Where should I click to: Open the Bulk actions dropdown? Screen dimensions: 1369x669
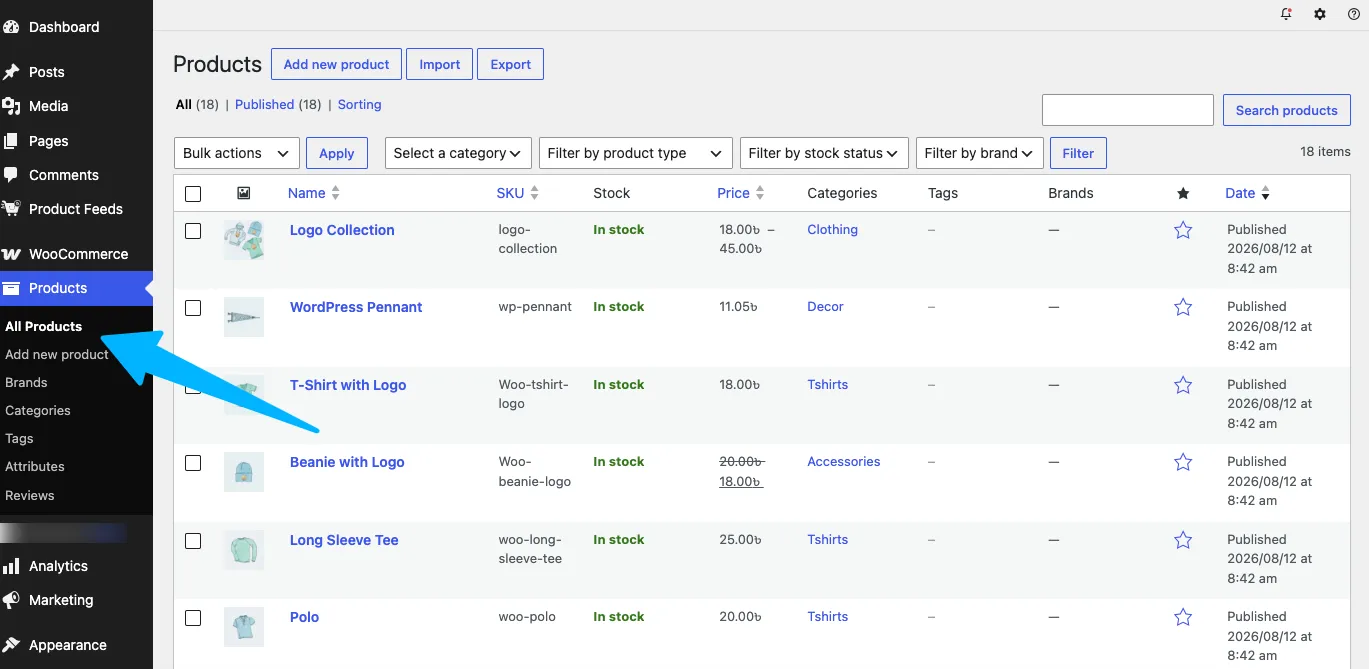(x=236, y=153)
